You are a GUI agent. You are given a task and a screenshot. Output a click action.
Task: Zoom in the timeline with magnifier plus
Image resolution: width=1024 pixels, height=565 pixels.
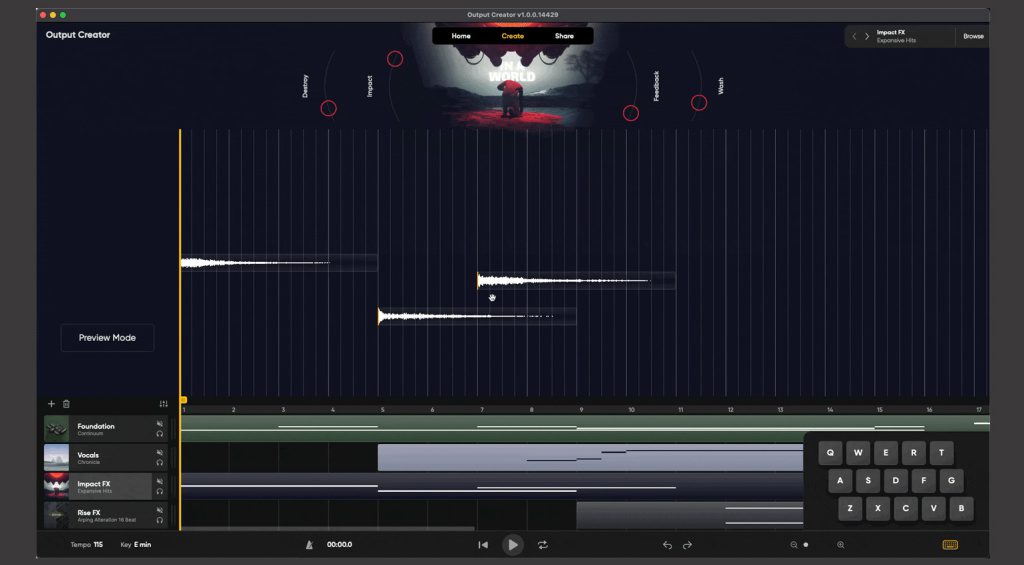(x=840, y=545)
